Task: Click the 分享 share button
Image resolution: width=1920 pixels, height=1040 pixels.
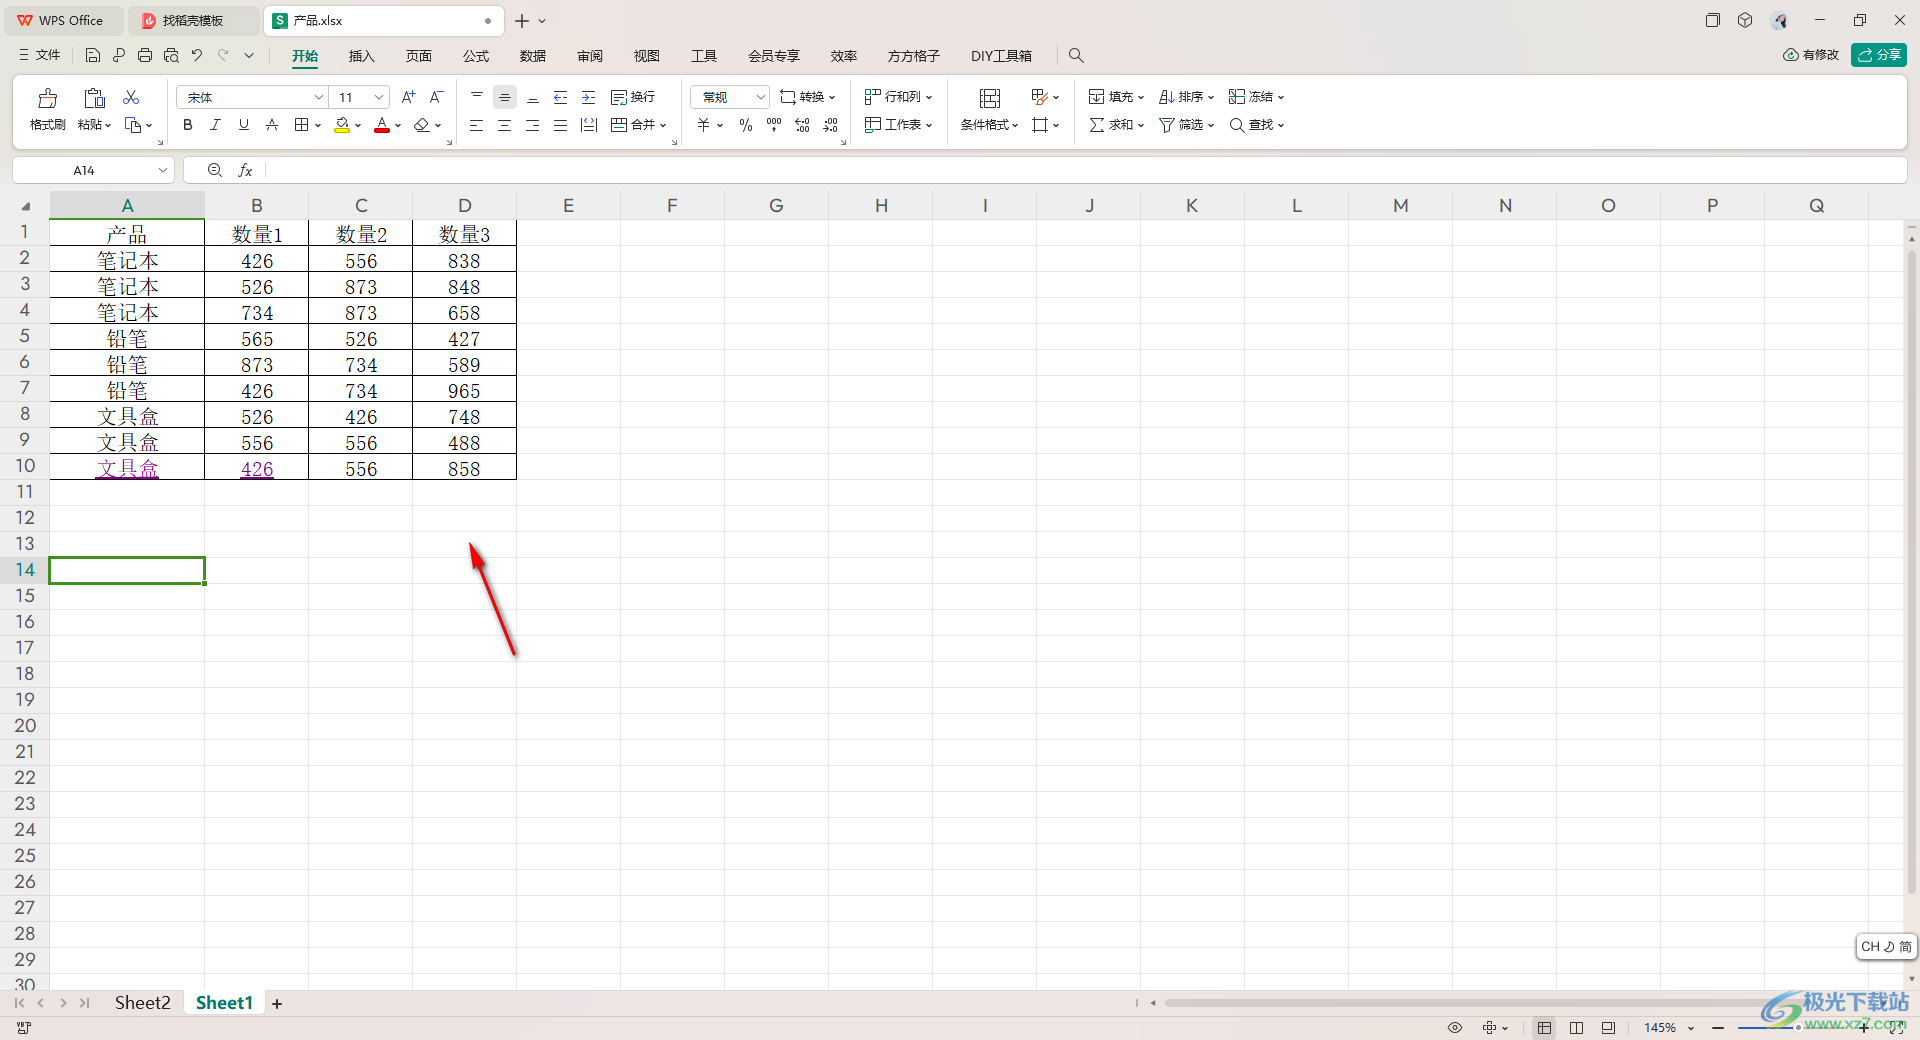Action: tap(1879, 55)
